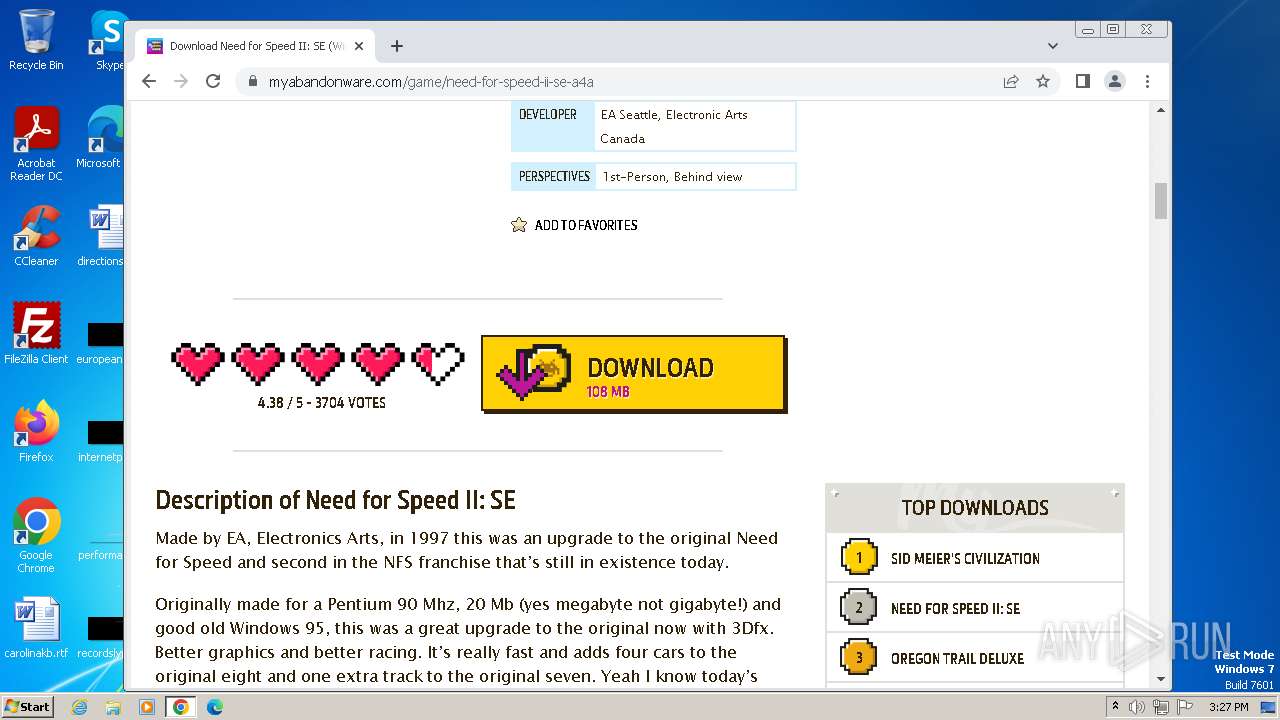Screen dimensions: 1280x720
Task: Open Firefox desktop icon
Action: [36, 431]
